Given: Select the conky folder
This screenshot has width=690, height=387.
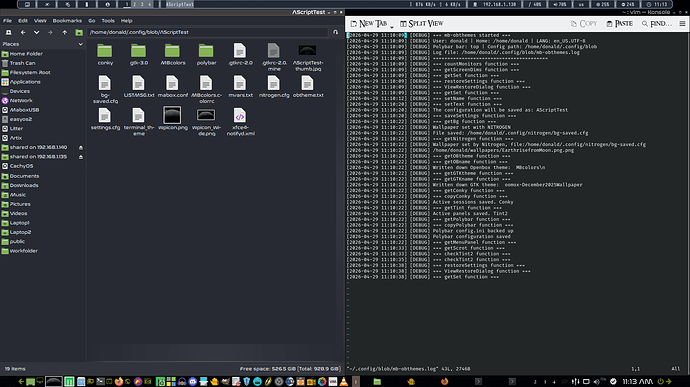Looking at the screenshot, I should [x=105, y=55].
